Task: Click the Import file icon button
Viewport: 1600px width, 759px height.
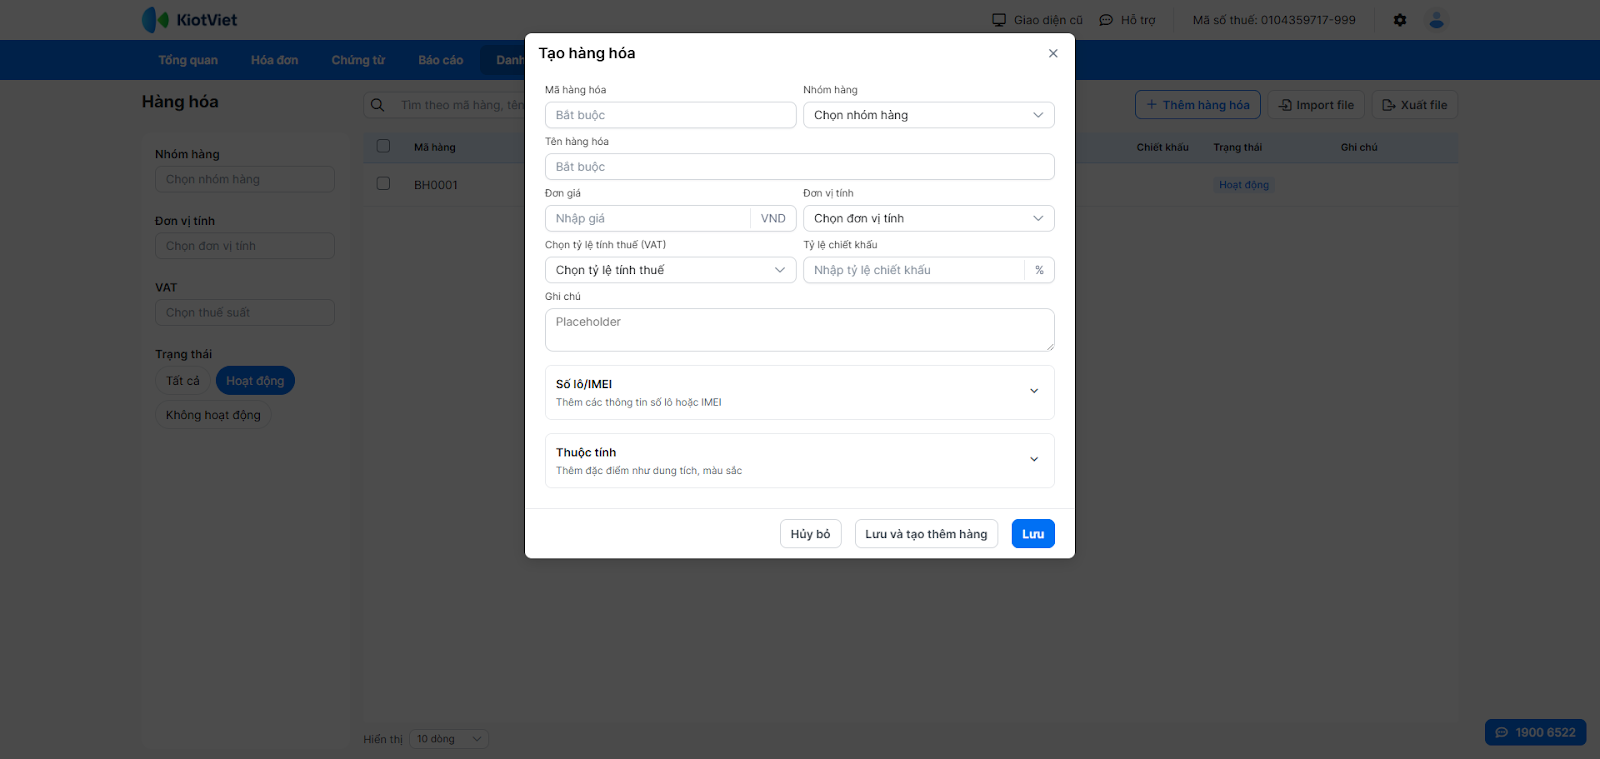Action: pyautogui.click(x=1286, y=105)
